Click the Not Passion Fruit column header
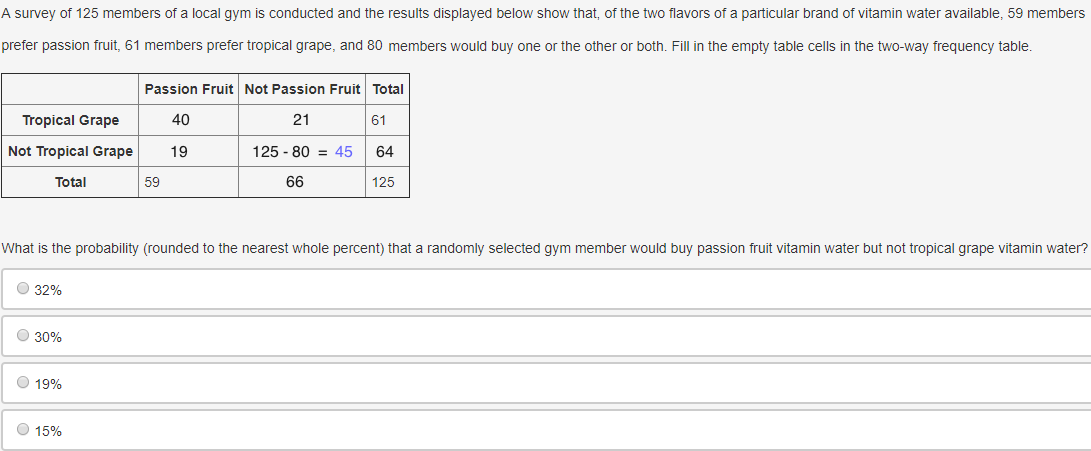The height and width of the screenshot is (451, 1091). coord(302,89)
